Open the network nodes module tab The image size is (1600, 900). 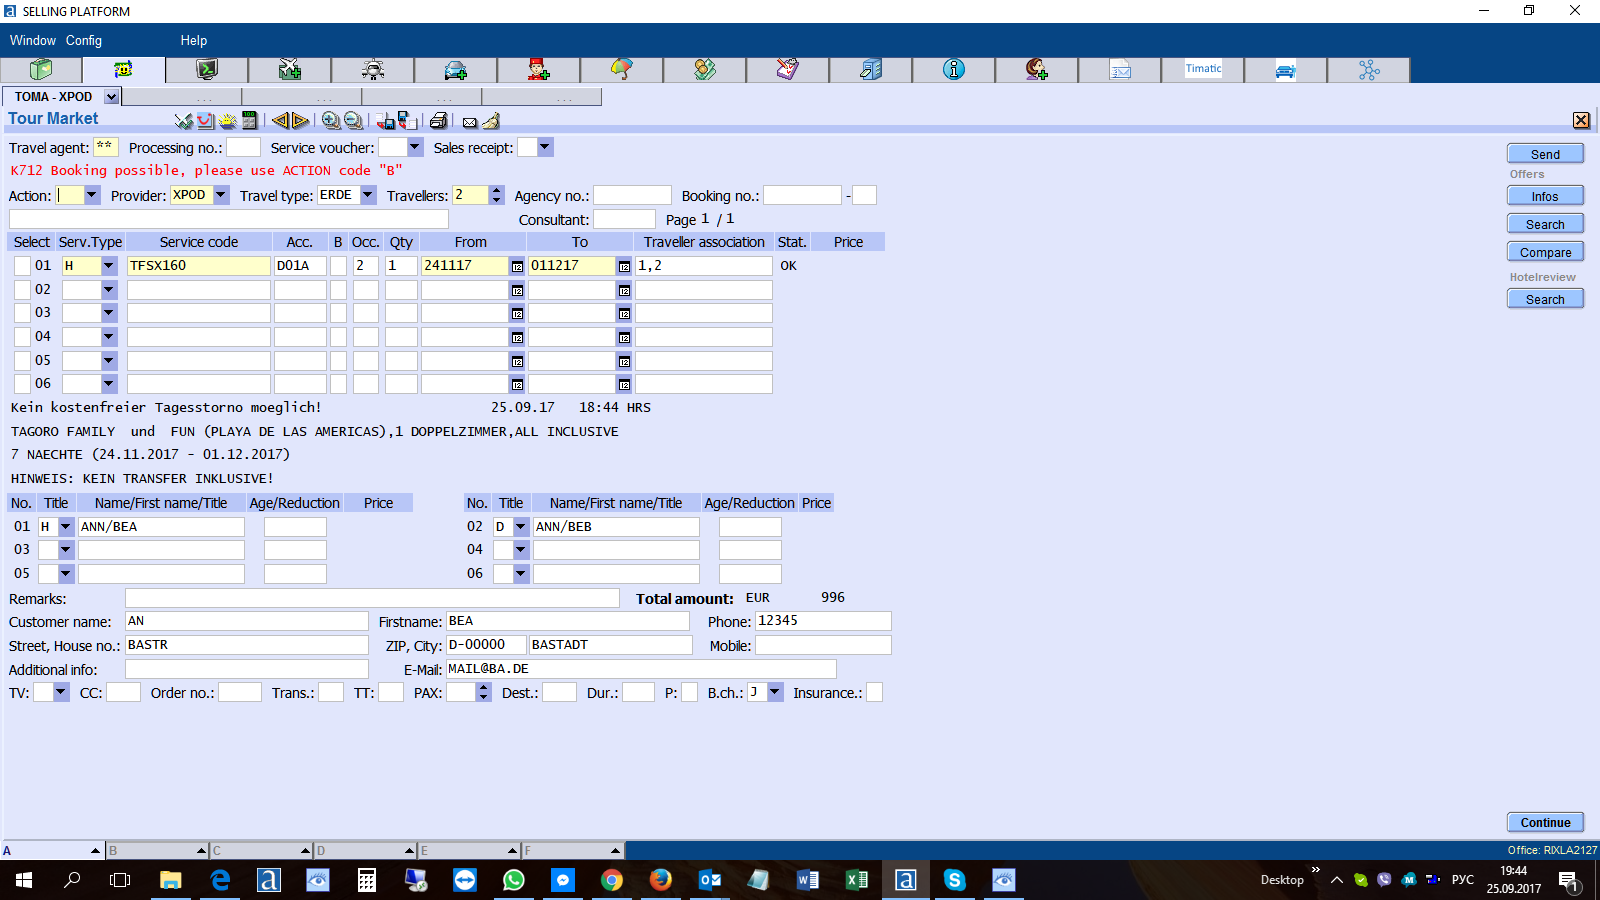click(x=1369, y=69)
